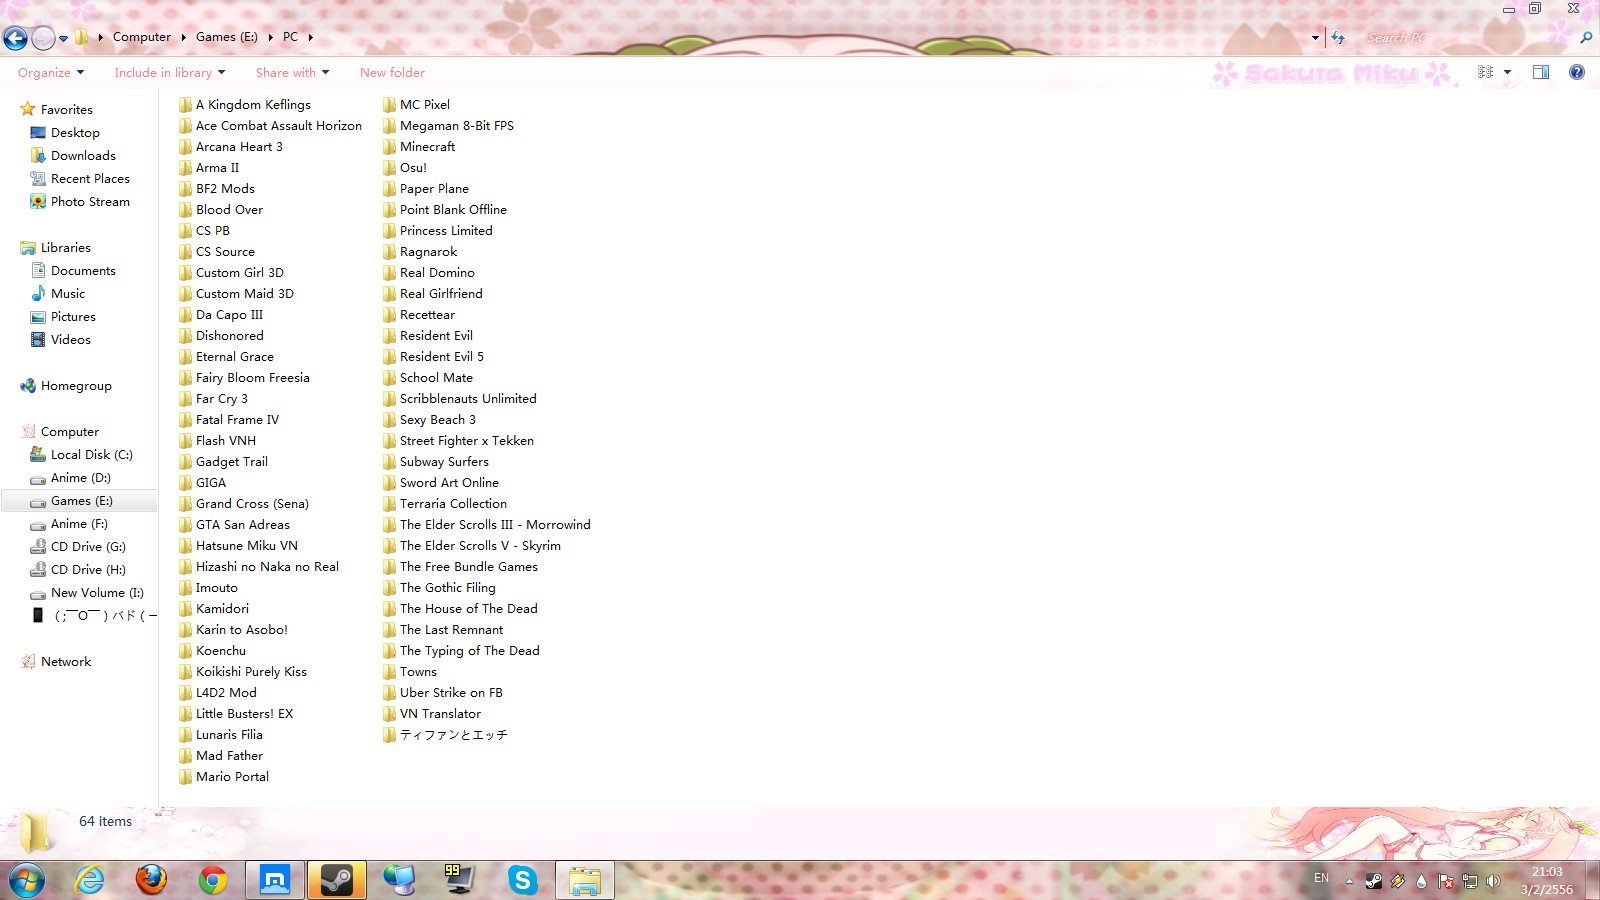
Task: Create a New folder
Action: point(392,73)
